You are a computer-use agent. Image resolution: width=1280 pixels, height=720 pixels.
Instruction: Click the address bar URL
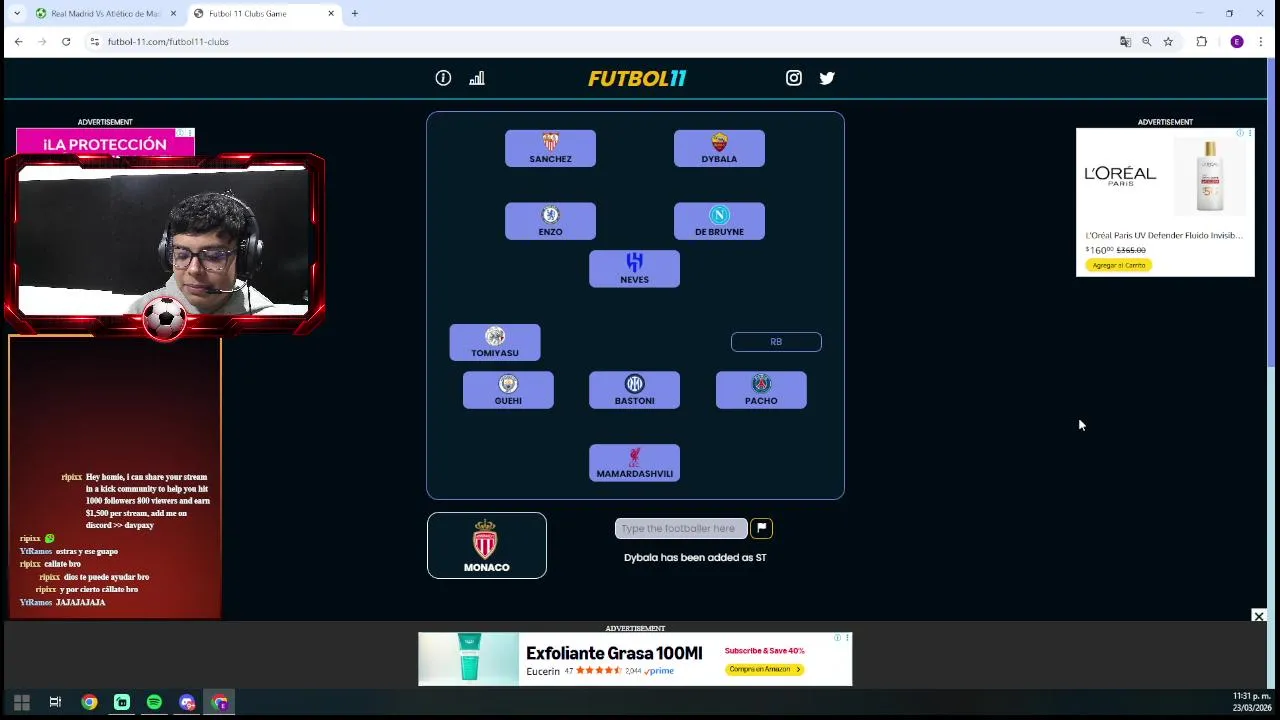pos(168,41)
